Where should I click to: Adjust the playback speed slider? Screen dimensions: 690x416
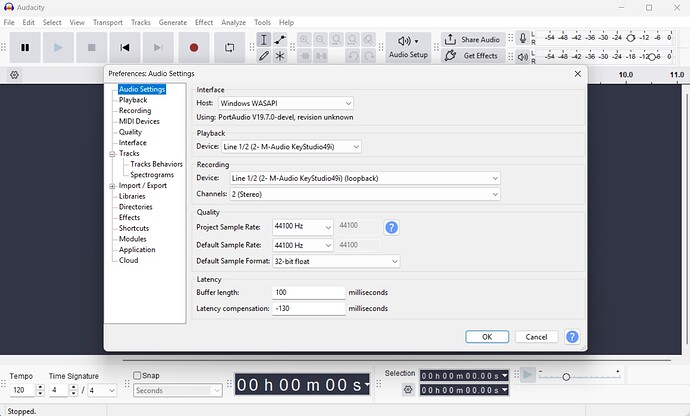[x=566, y=377]
